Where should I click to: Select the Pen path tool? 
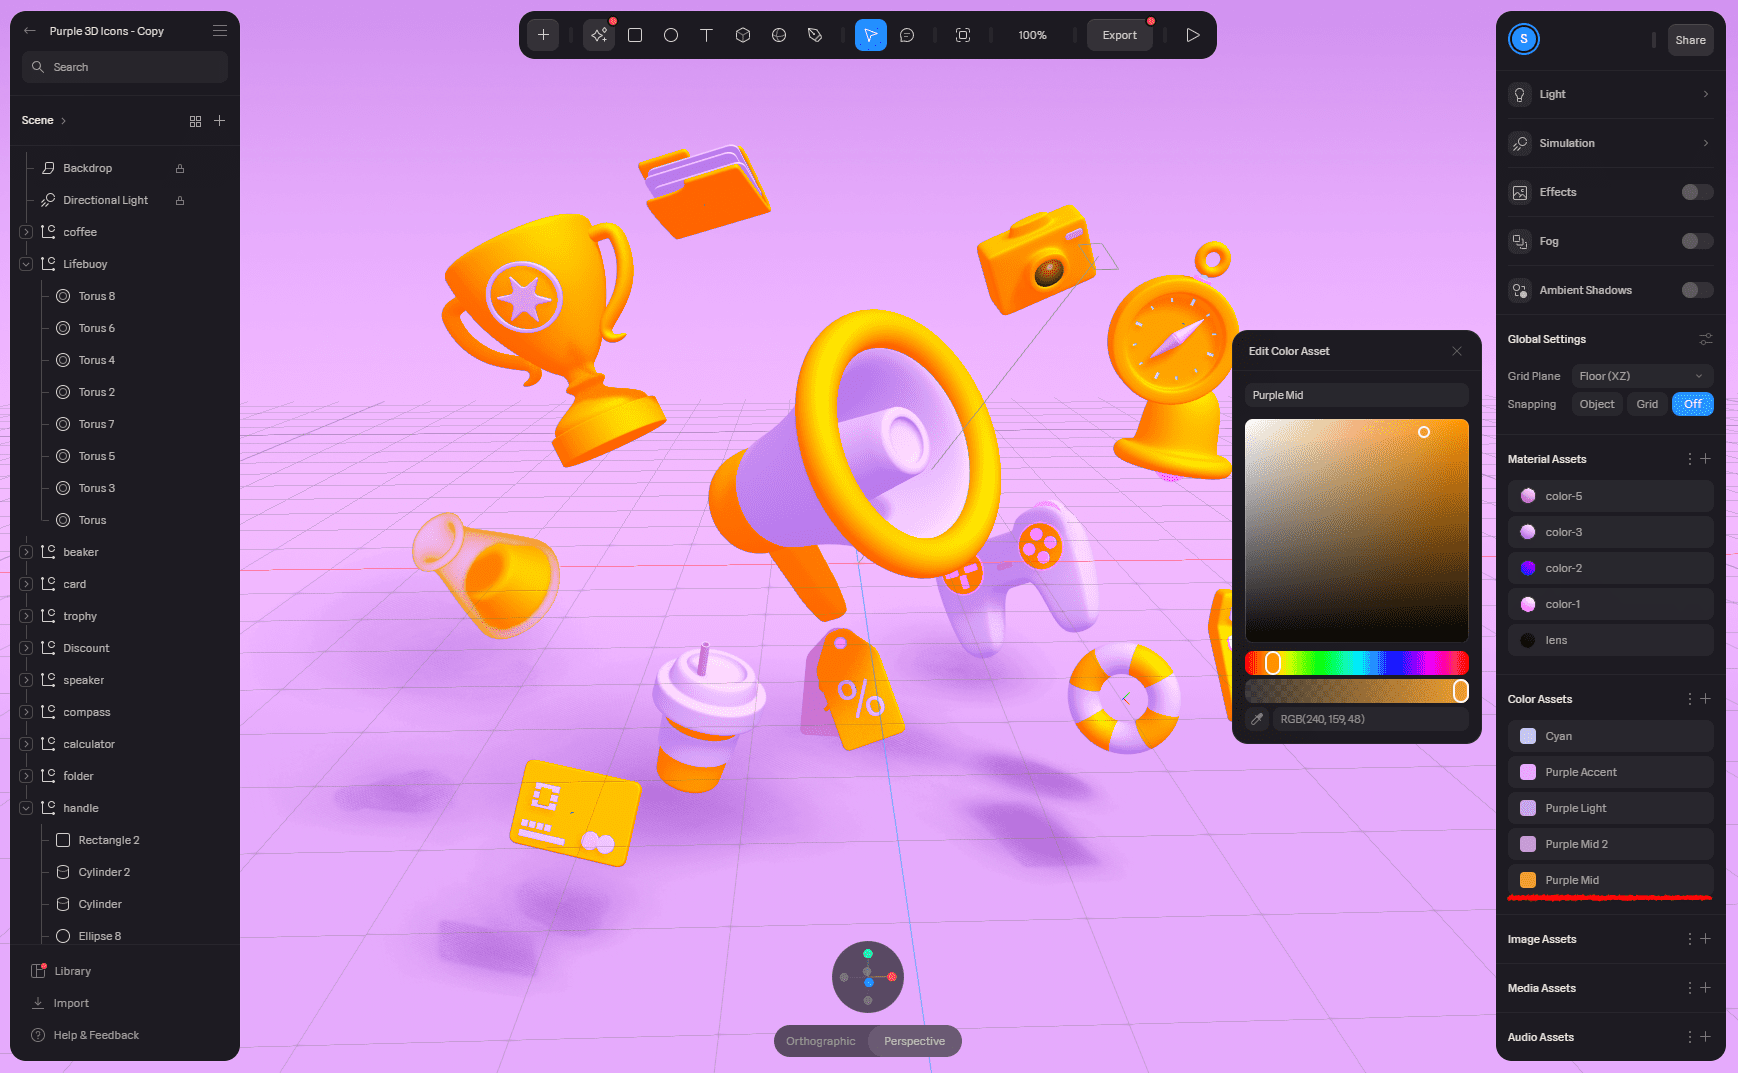(815, 35)
